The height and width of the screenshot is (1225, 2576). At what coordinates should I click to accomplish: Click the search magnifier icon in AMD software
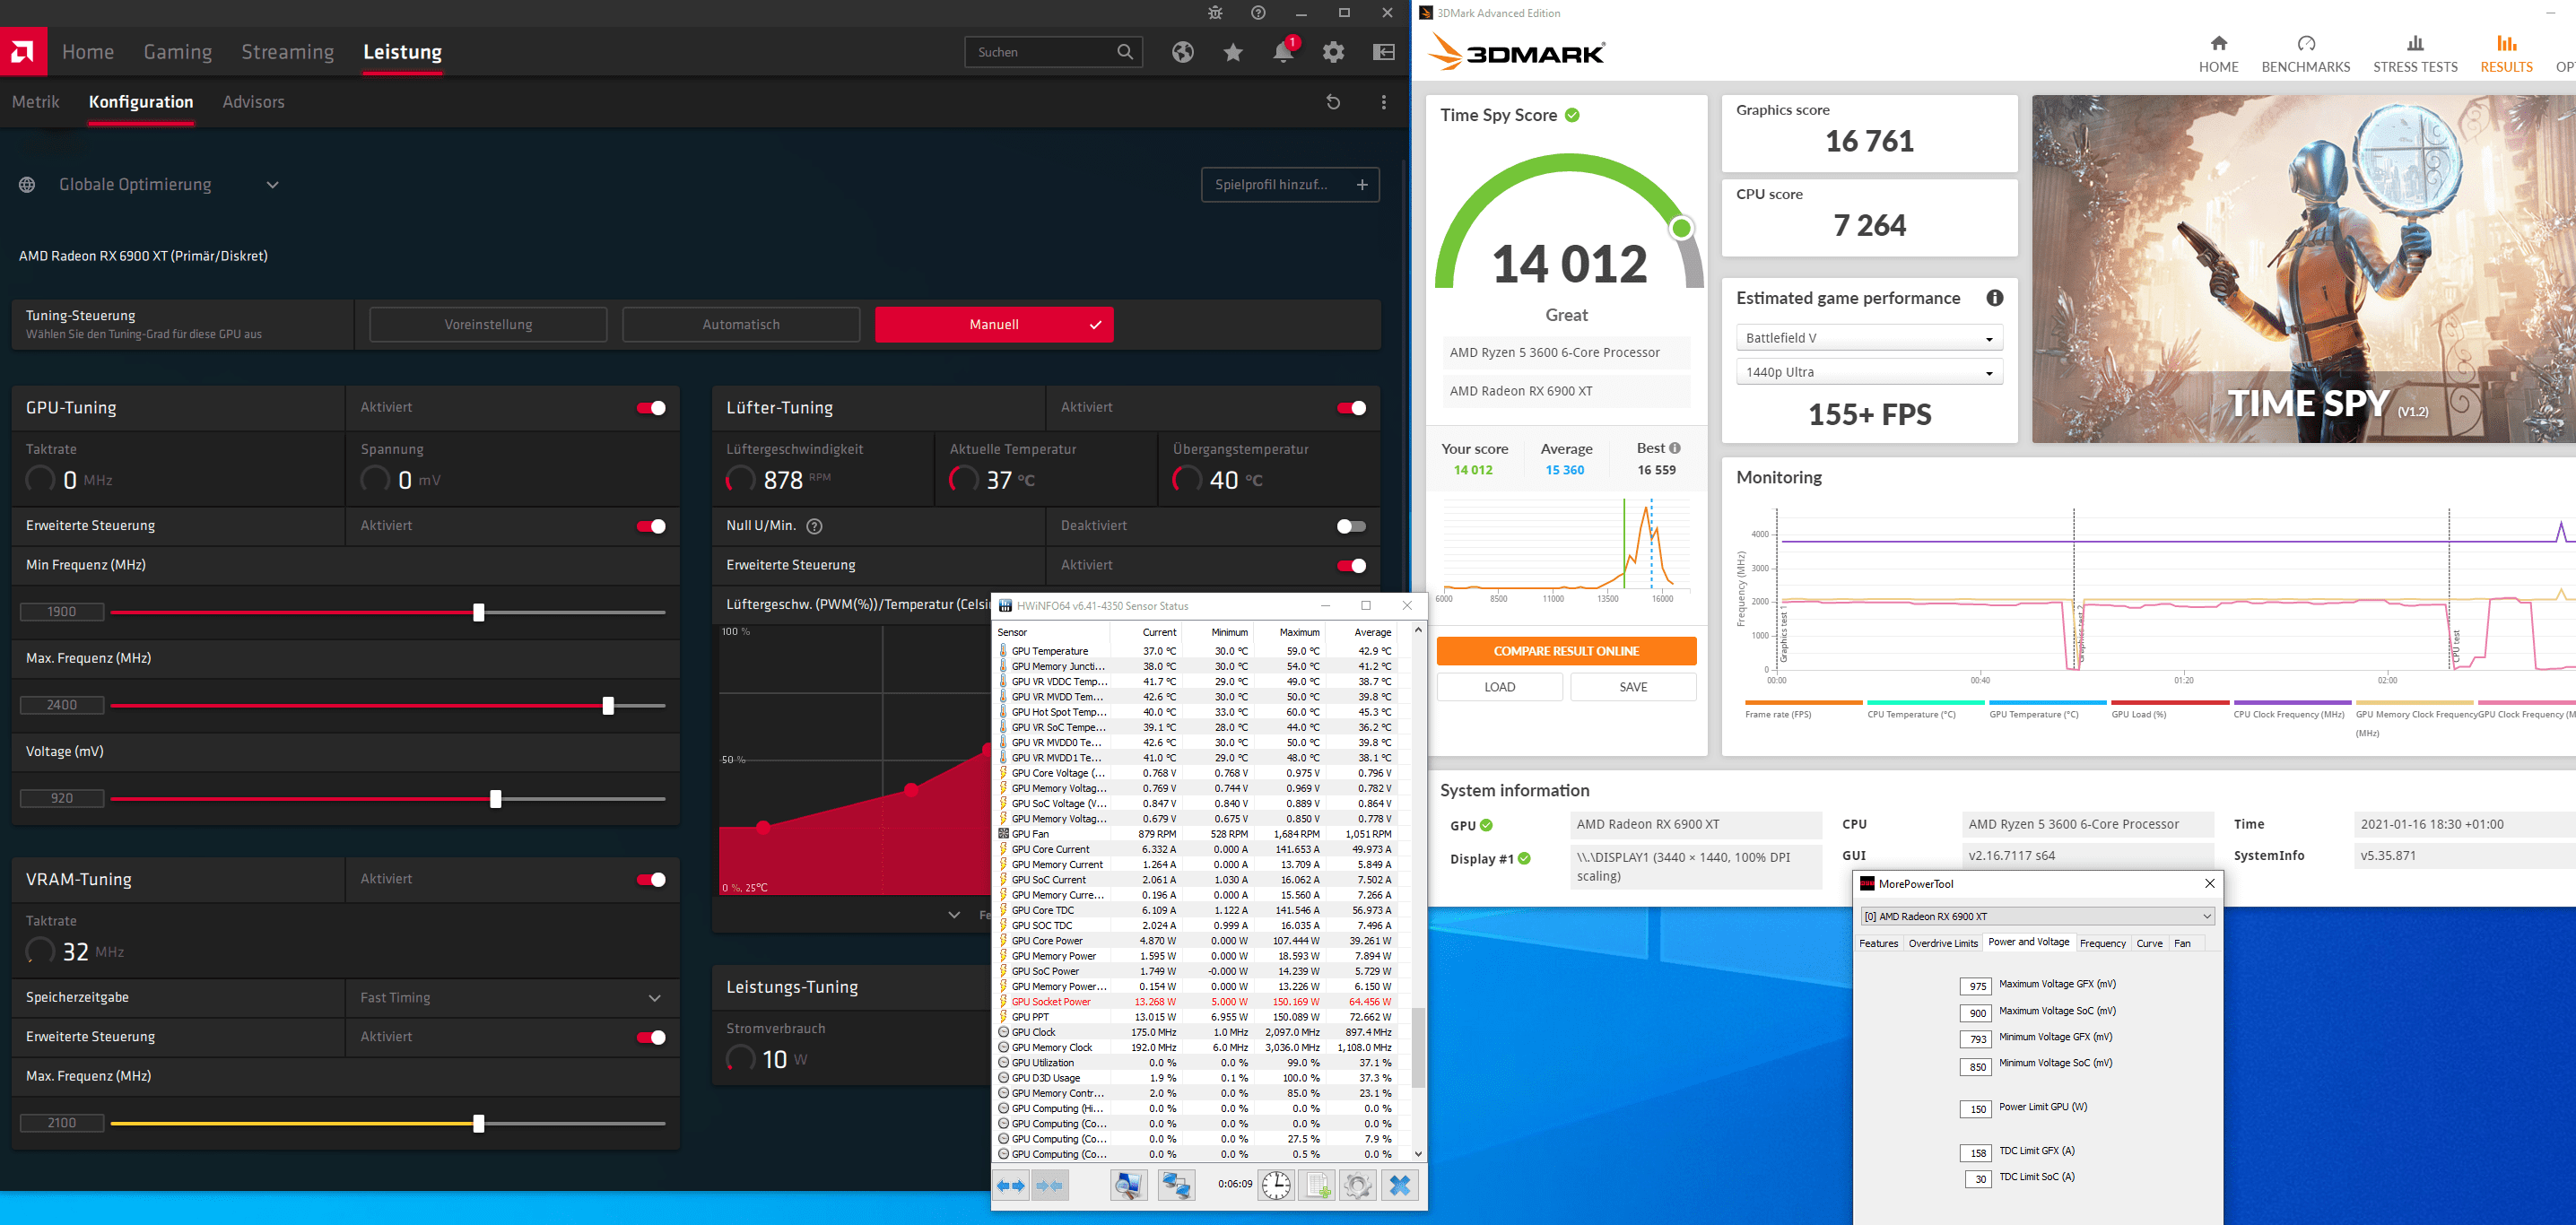1125,52
